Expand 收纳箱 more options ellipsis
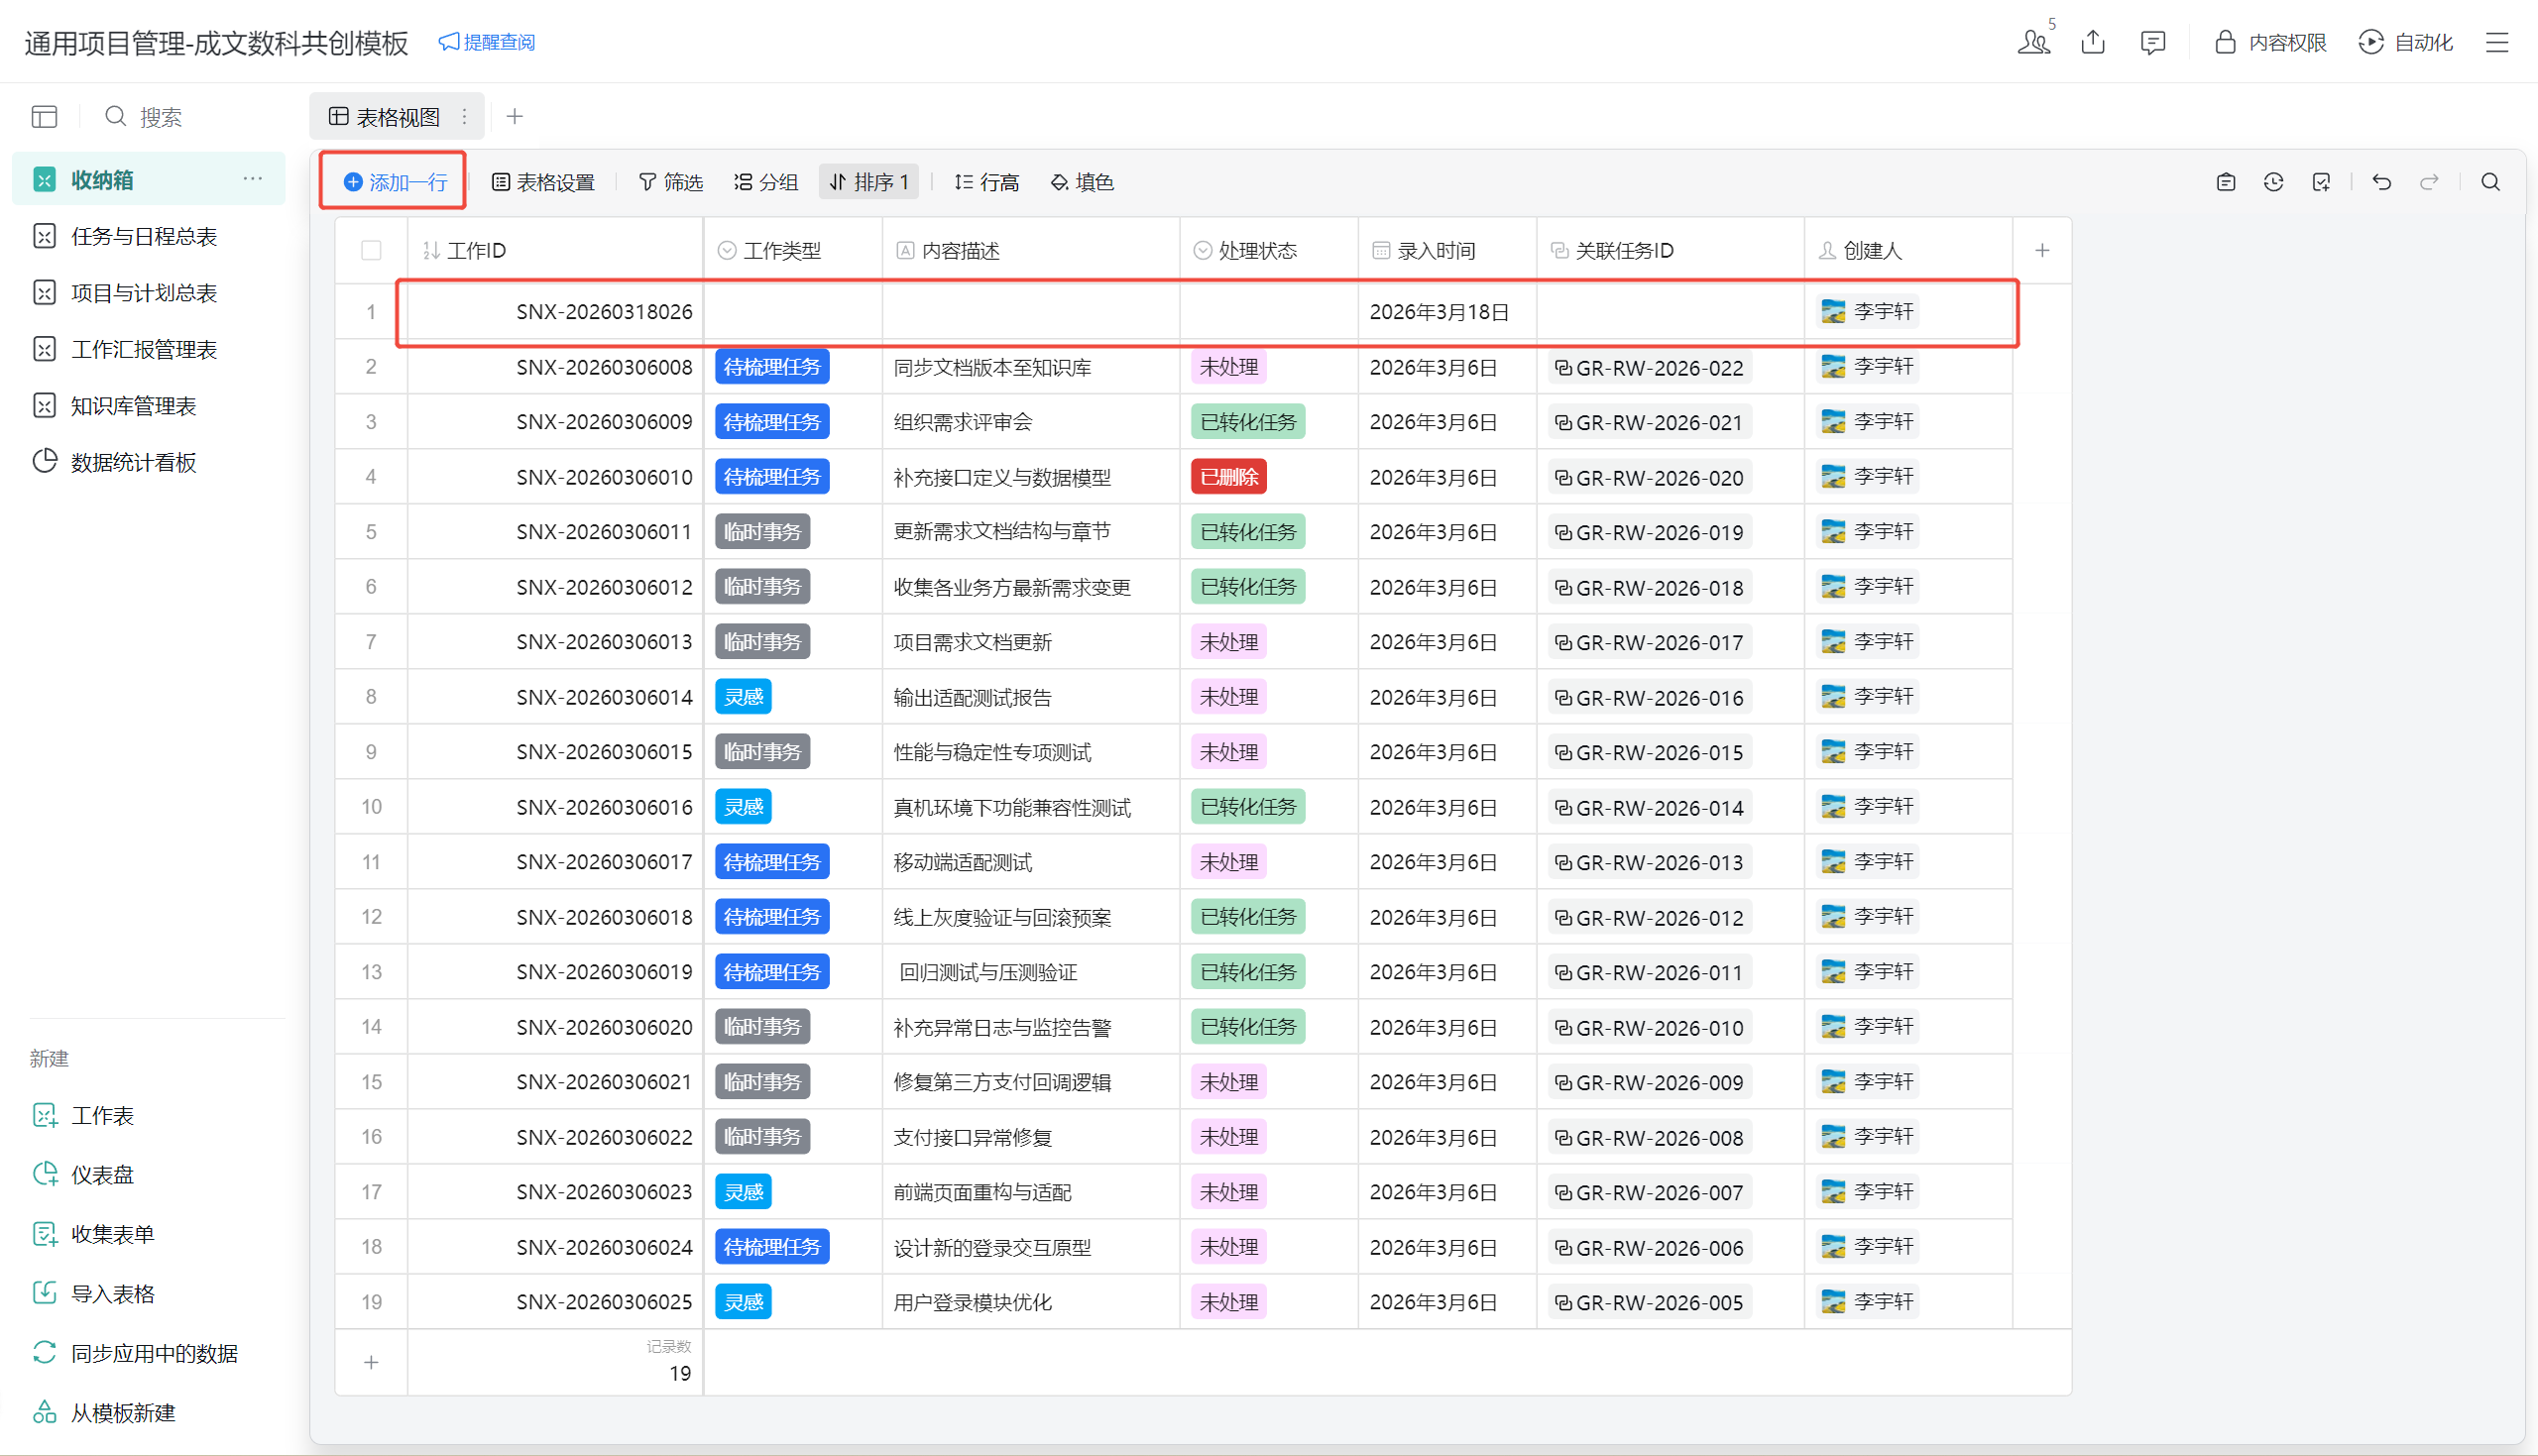Image resolution: width=2538 pixels, height=1456 pixels. [x=252, y=179]
